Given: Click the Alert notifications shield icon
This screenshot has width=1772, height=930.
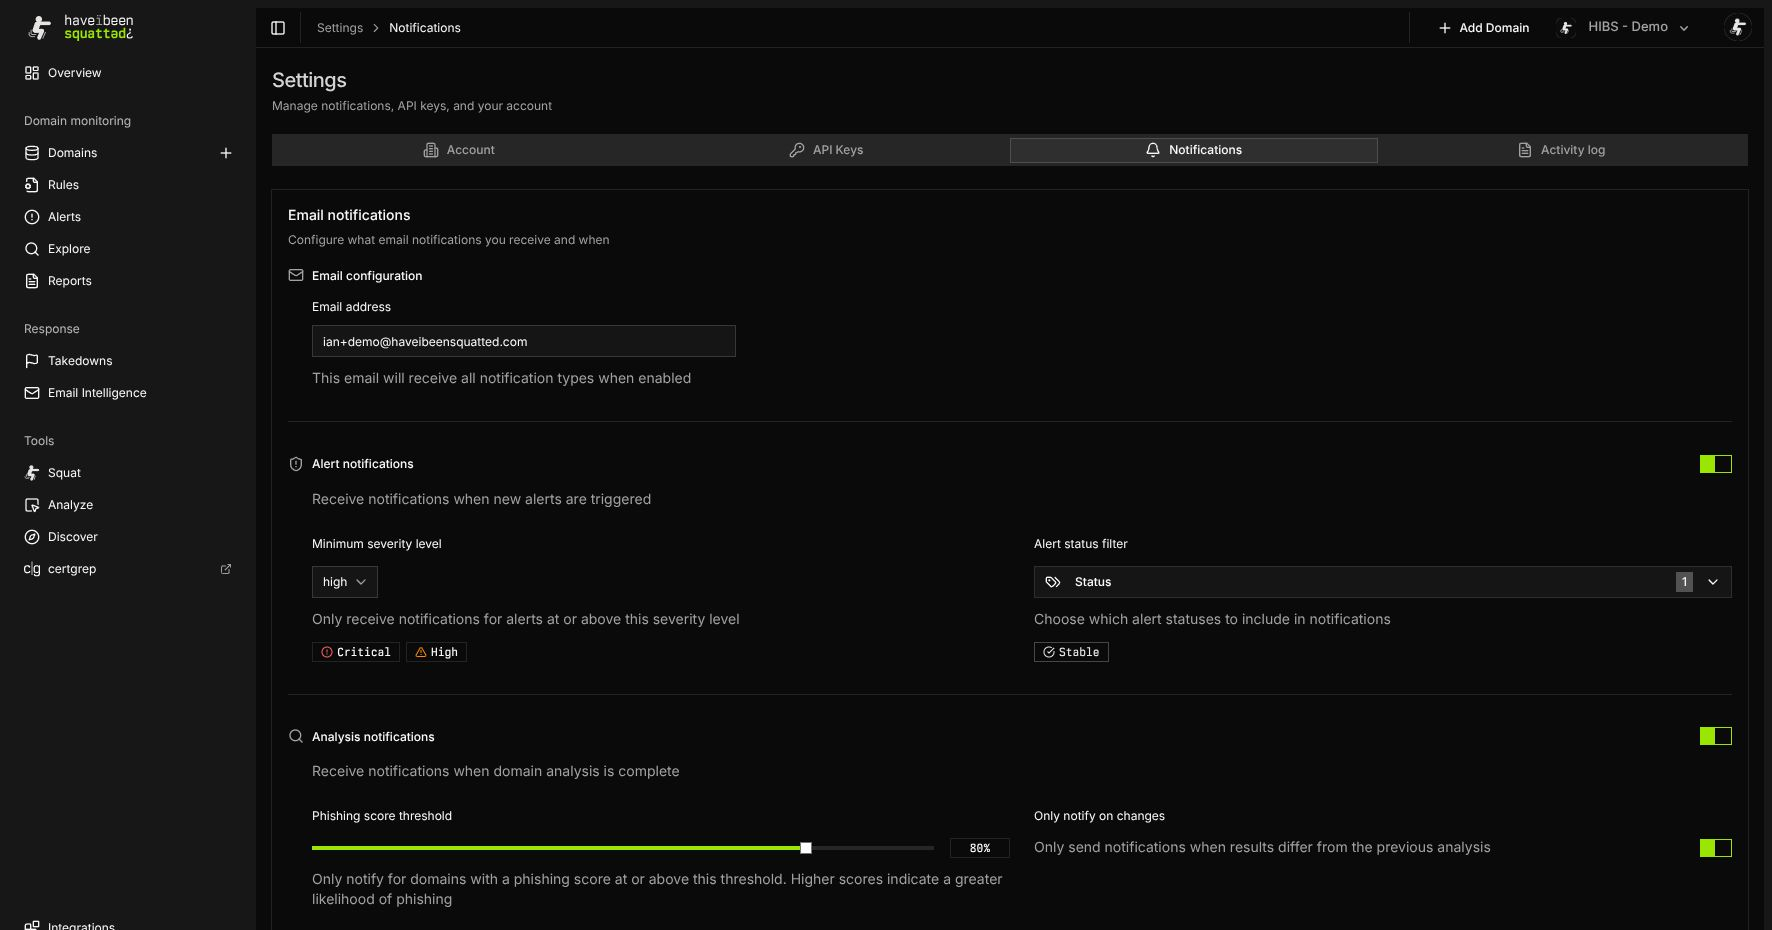Looking at the screenshot, I should click(x=296, y=464).
